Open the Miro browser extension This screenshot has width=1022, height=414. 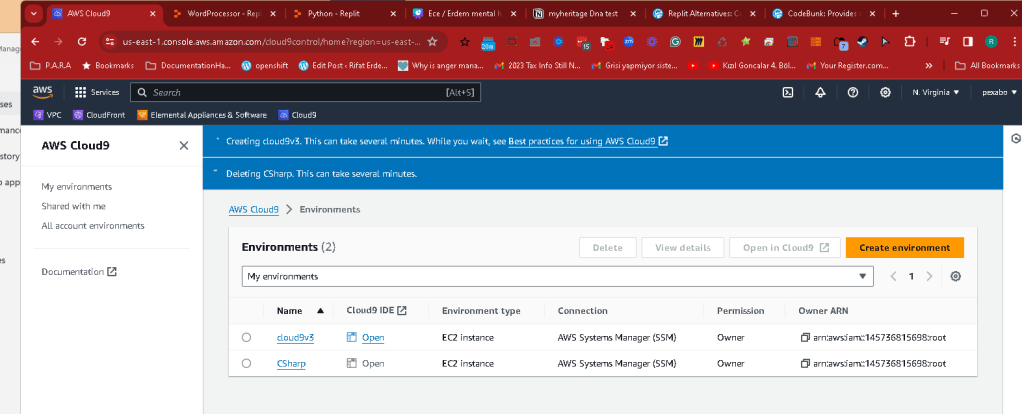point(698,42)
